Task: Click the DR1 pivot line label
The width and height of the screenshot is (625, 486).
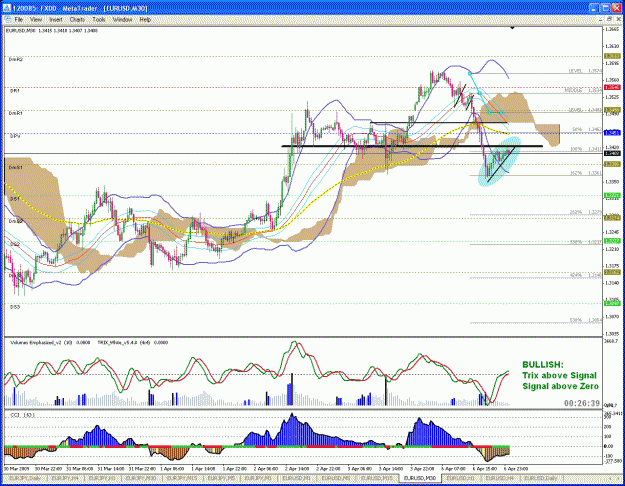Action: point(15,91)
